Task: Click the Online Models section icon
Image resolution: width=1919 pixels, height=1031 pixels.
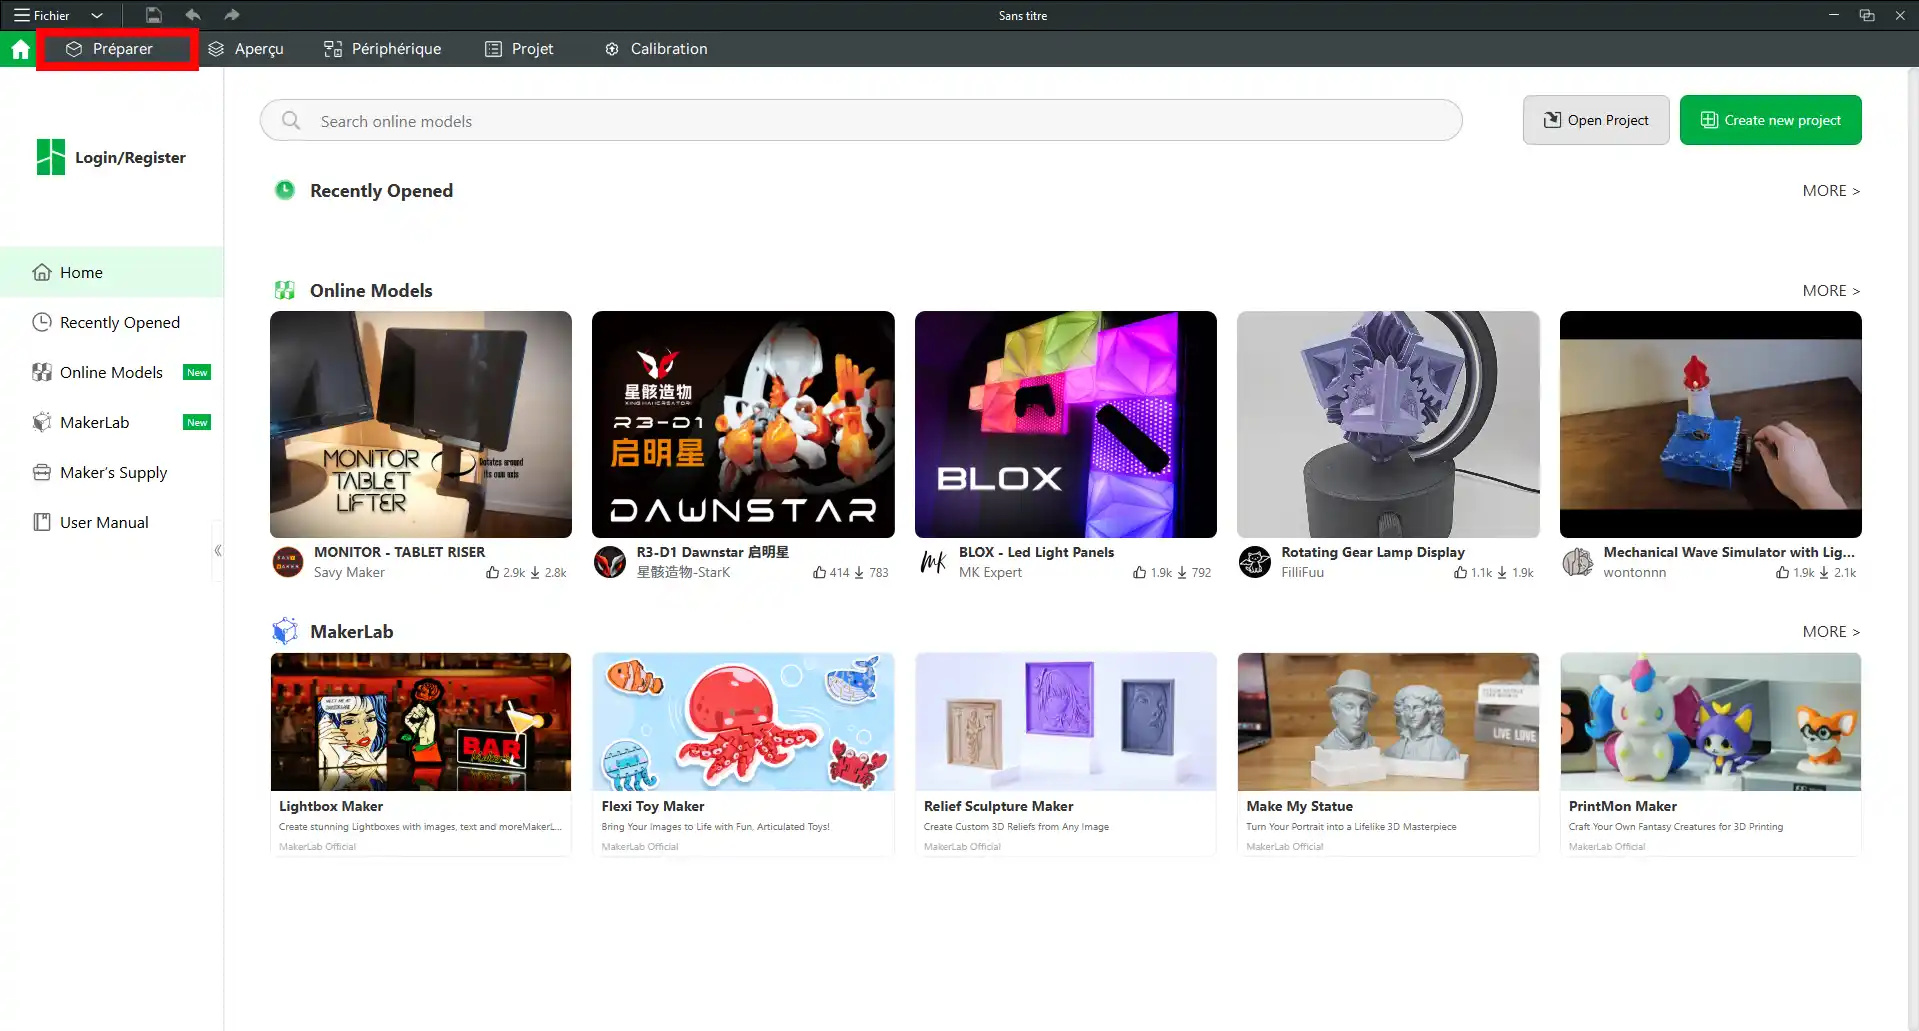Action: [285, 290]
